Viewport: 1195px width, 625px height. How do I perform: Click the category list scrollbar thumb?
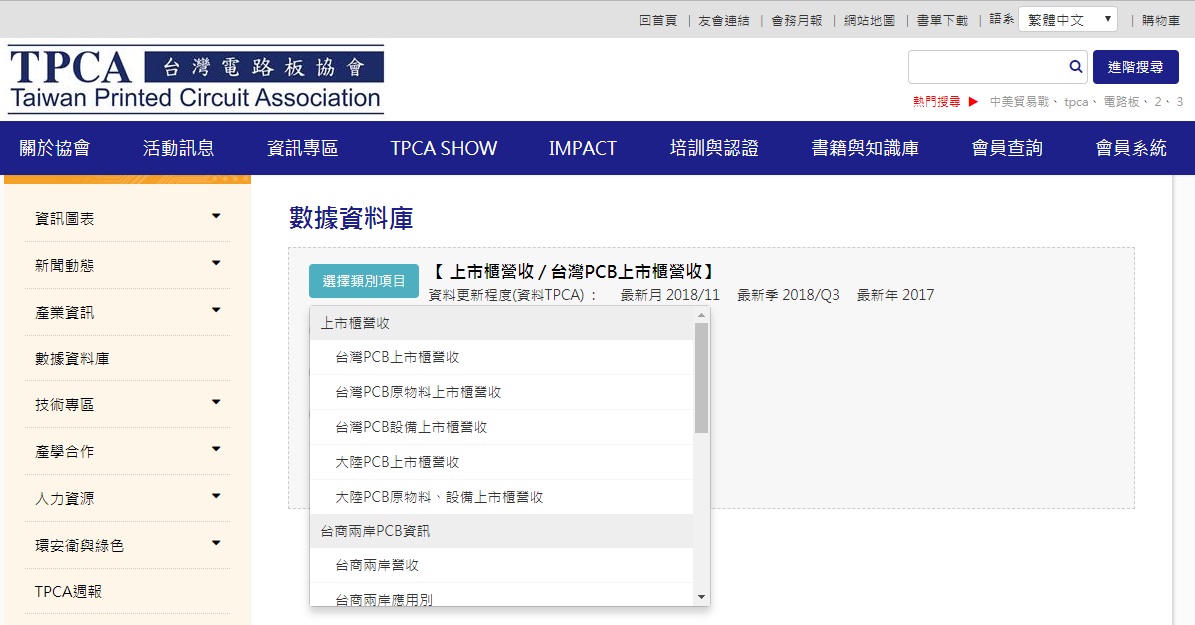[701, 378]
